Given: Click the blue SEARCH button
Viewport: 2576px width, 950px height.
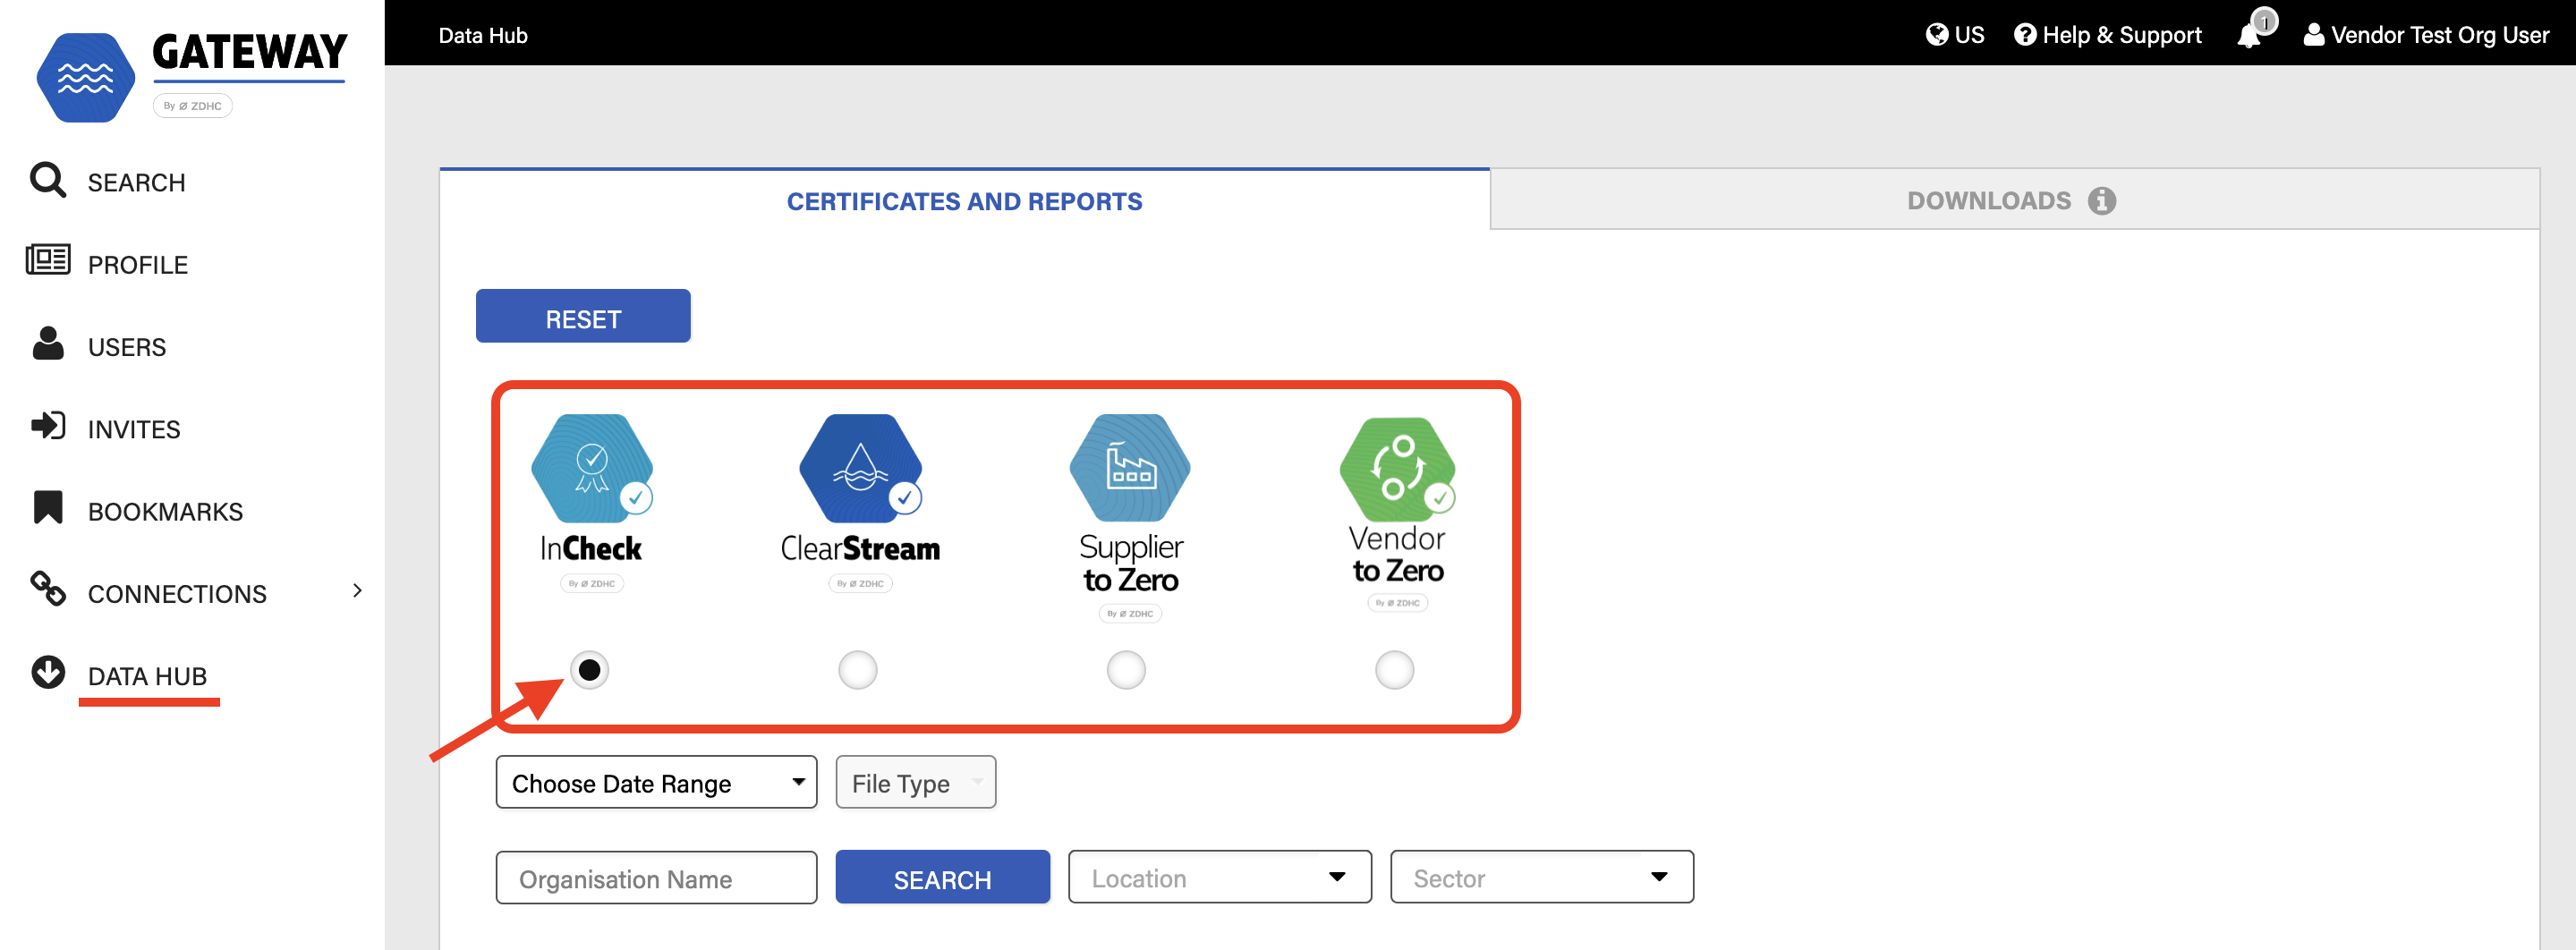Looking at the screenshot, I should pos(942,878).
